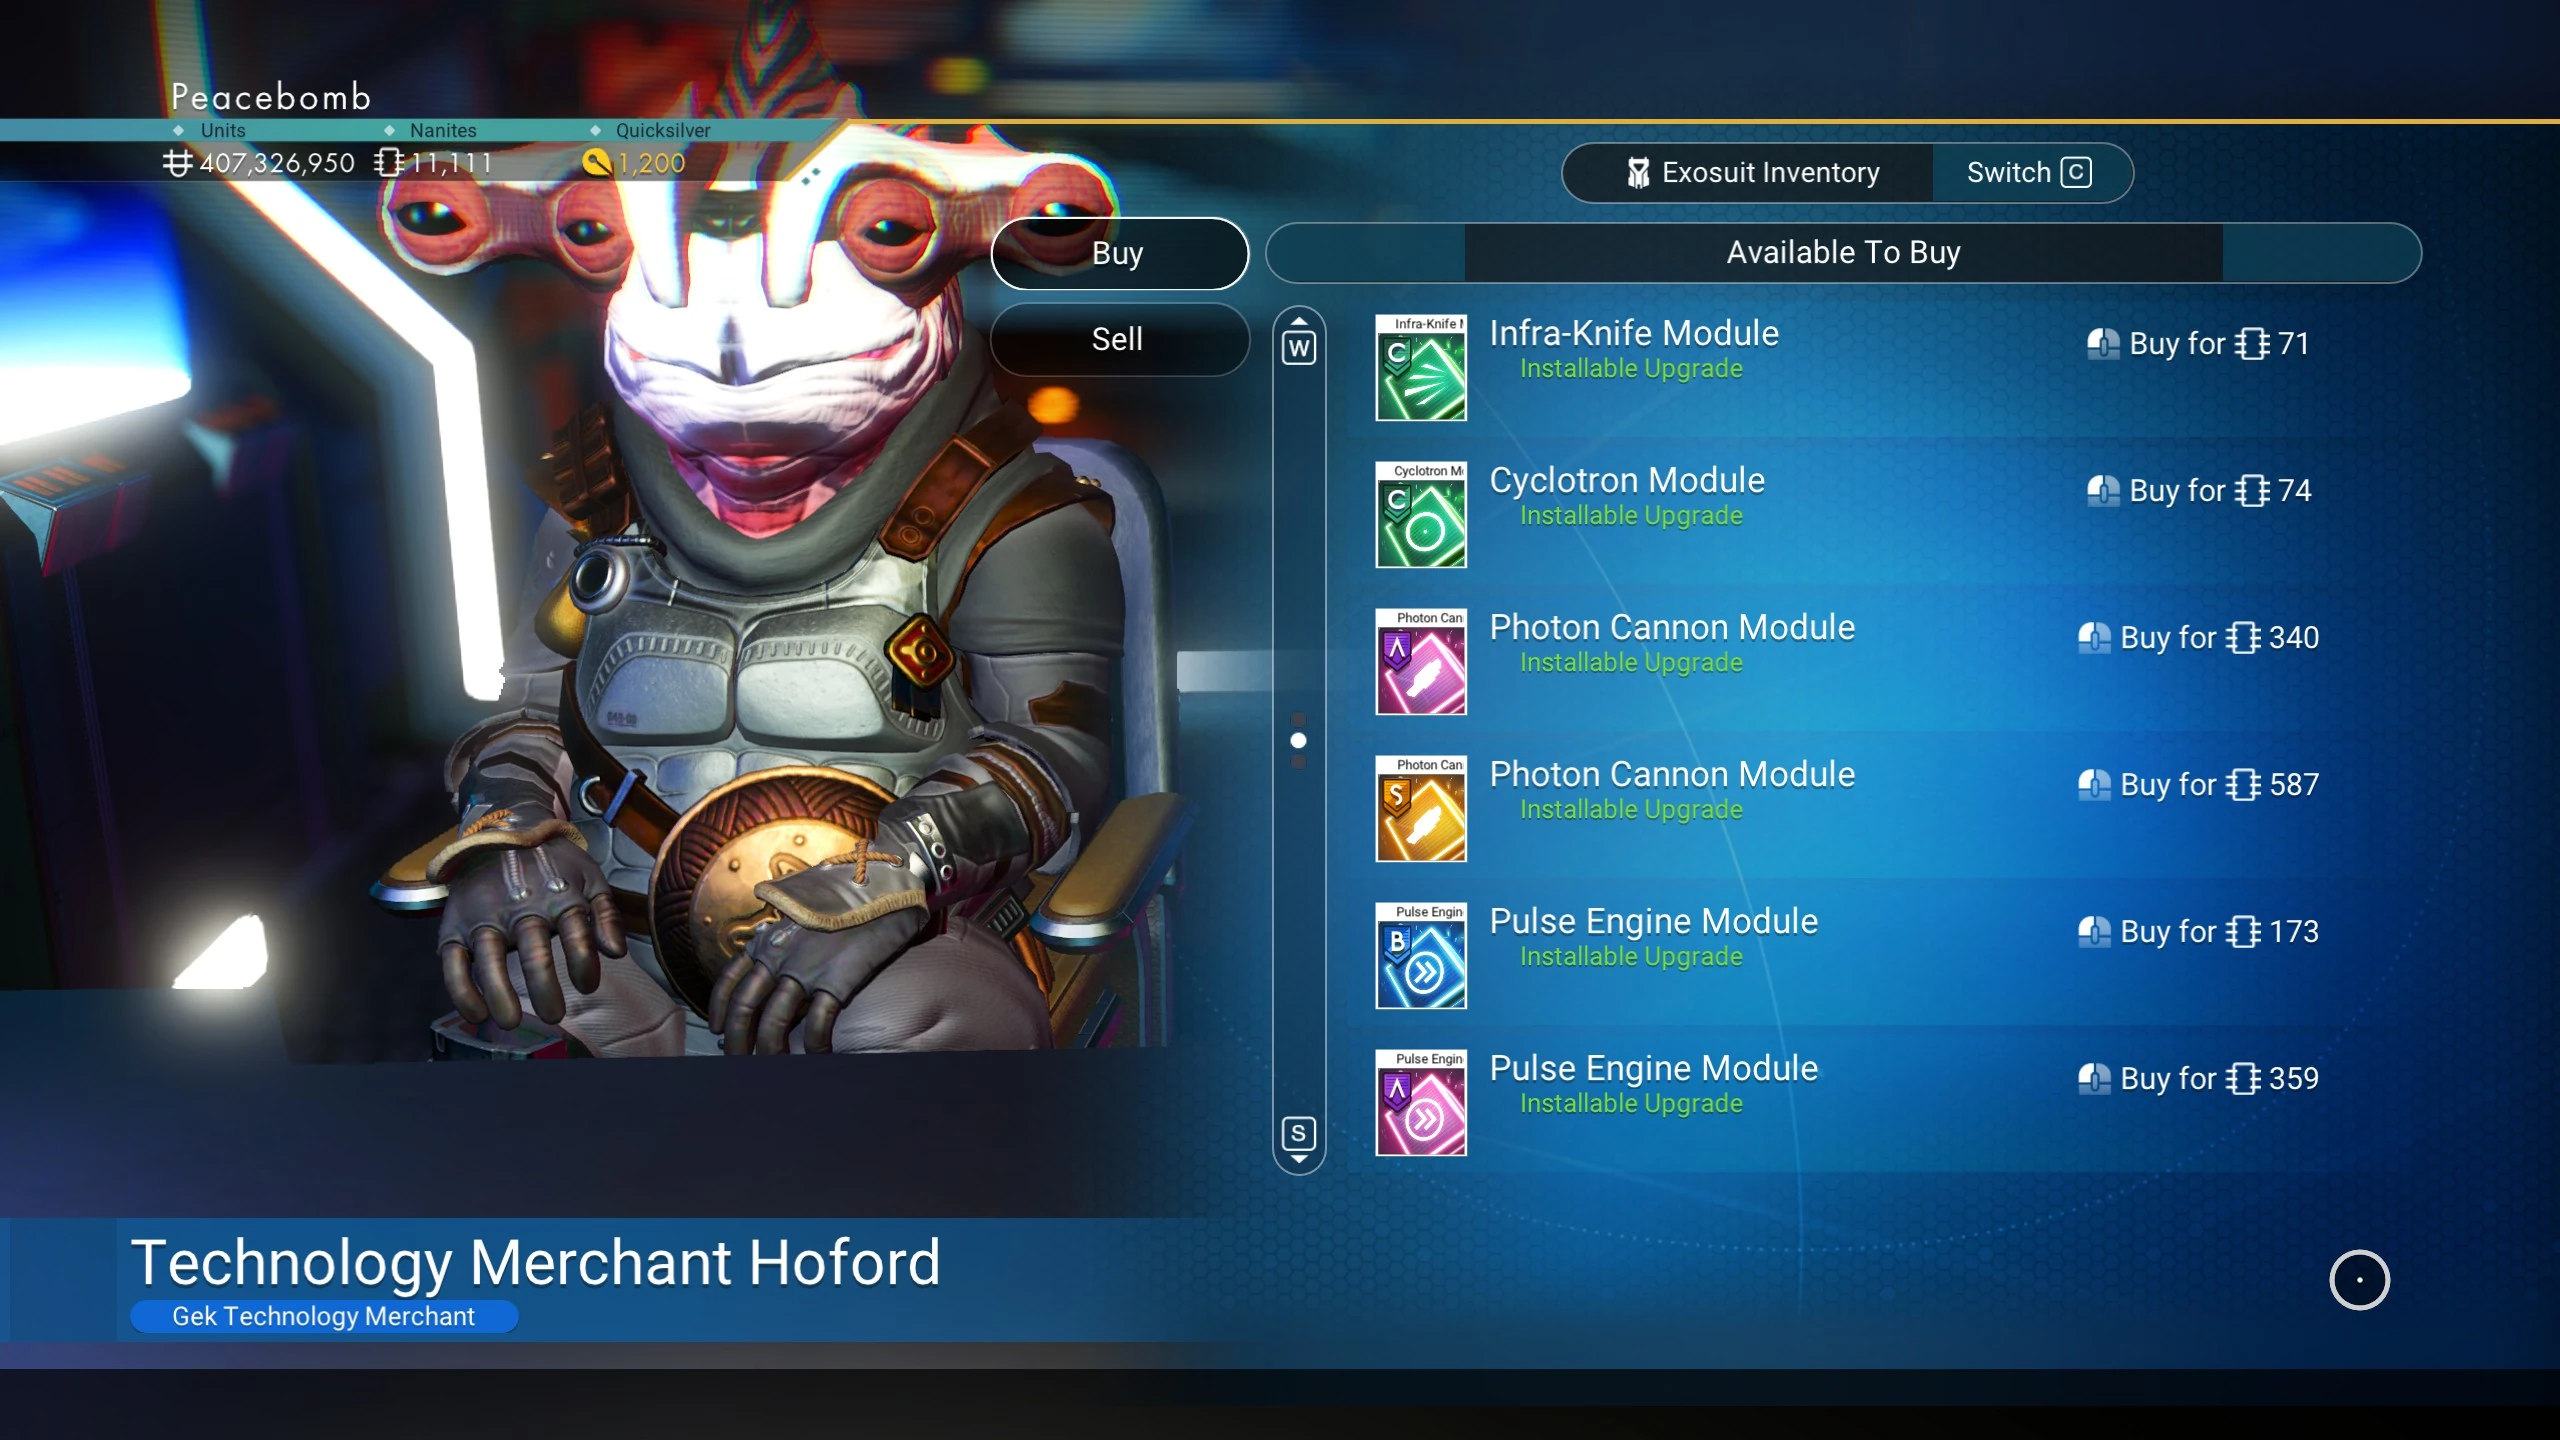Click the Quicksilver currency icon
This screenshot has height=1440, width=2560.
pyautogui.click(x=596, y=162)
